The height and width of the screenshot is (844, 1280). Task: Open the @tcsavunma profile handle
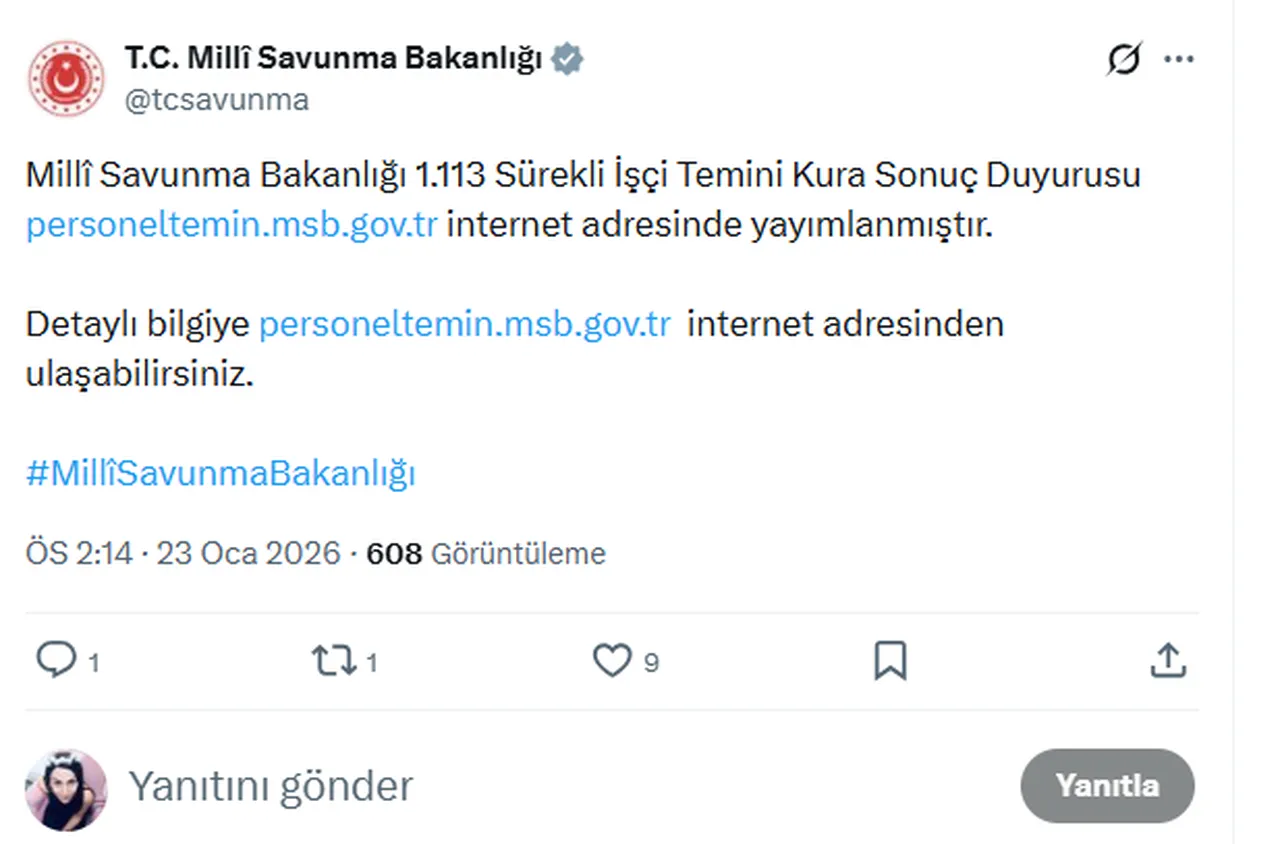(x=216, y=99)
